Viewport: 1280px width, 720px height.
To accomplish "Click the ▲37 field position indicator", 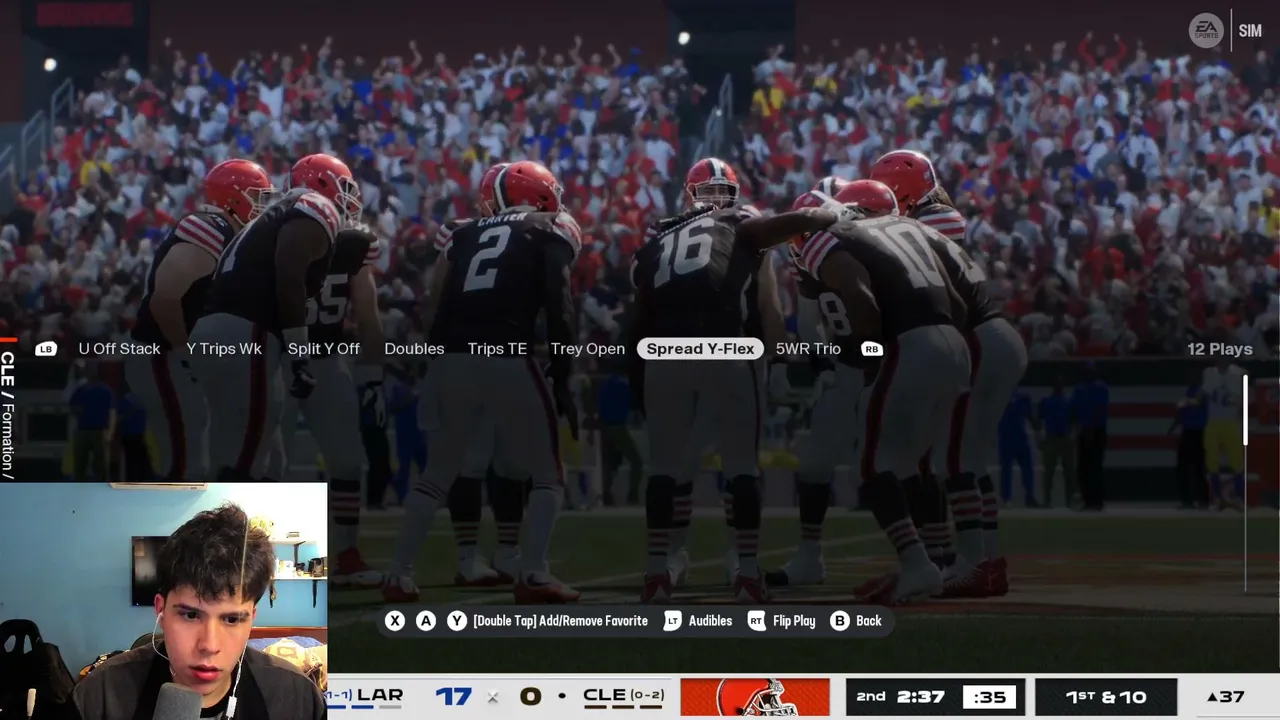I will pos(1225,697).
